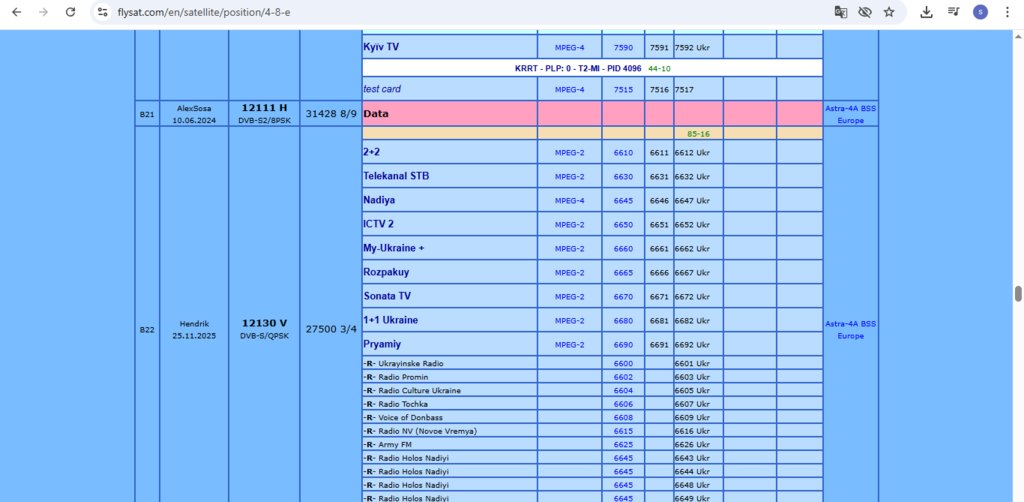
Task: Select the 6610 video PID for 2+2
Action: (x=623, y=153)
